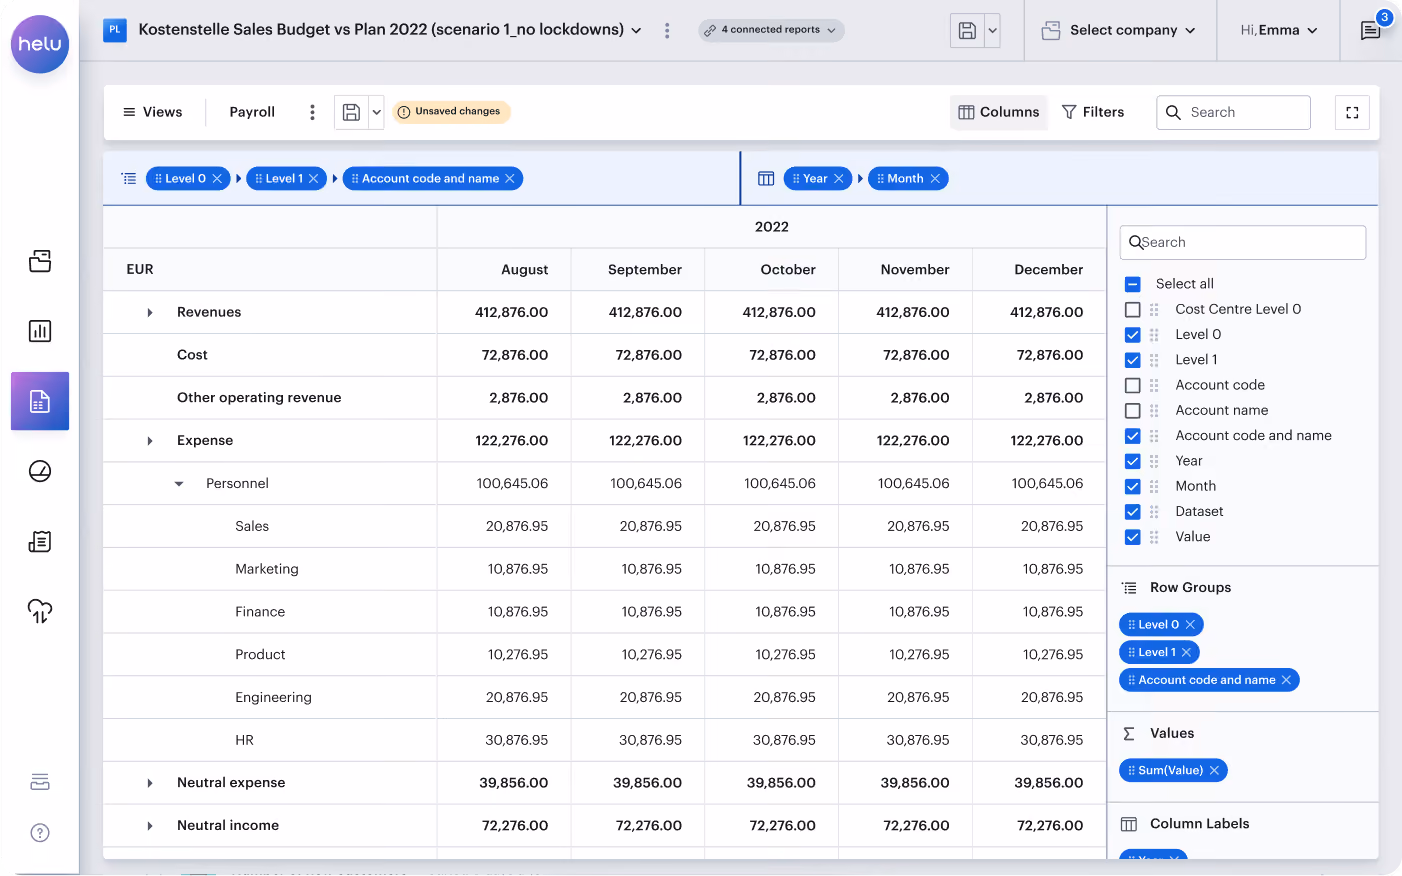Uncheck the Dataset column checkbox
This screenshot has width=1402, height=876.
point(1133,512)
